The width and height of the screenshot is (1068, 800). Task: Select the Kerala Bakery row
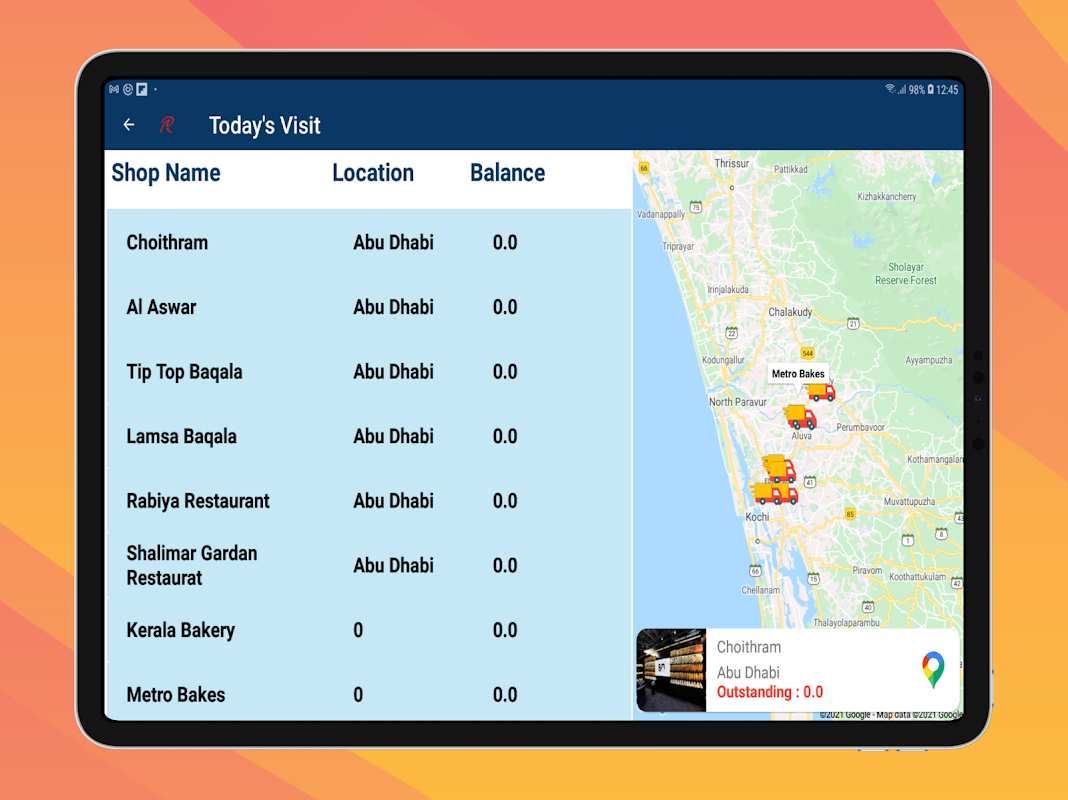pos(368,630)
